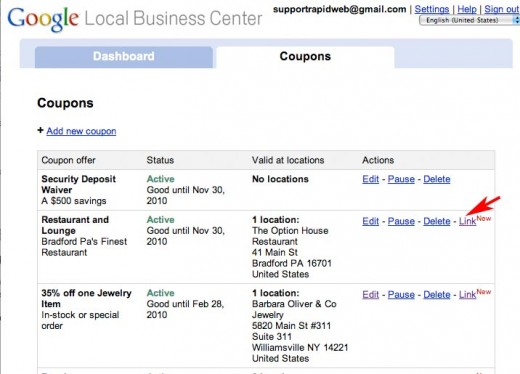Open the Settings link
This screenshot has height=374, width=520.
coord(432,9)
